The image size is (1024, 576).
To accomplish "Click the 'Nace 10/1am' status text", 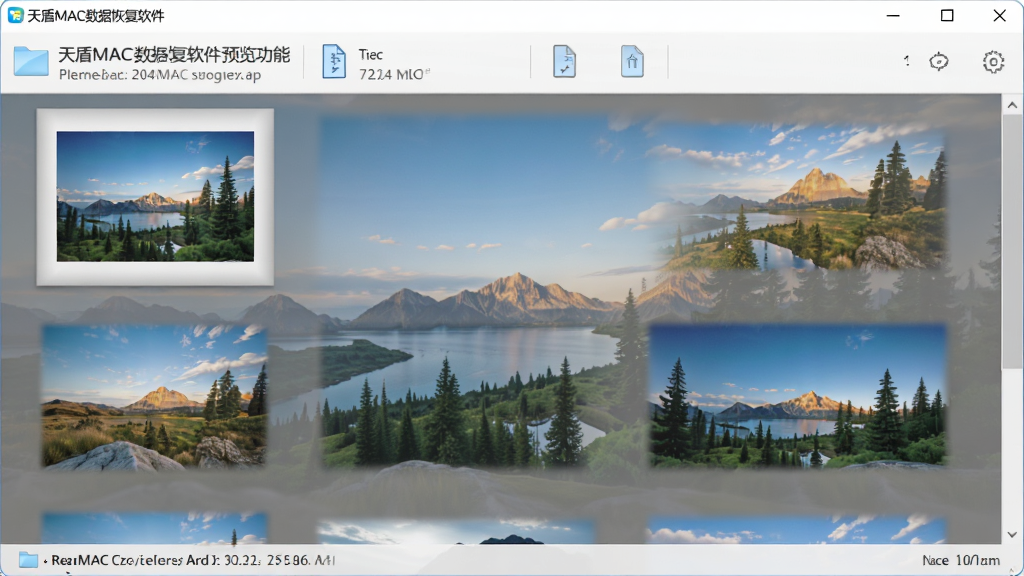I will tap(961, 560).
